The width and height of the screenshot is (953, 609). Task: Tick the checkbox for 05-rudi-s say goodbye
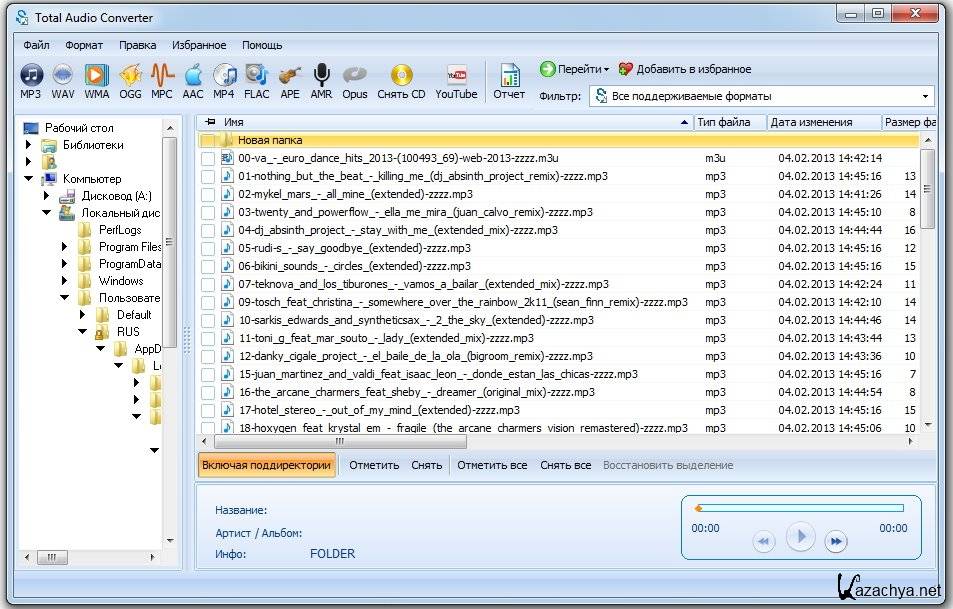pos(208,248)
